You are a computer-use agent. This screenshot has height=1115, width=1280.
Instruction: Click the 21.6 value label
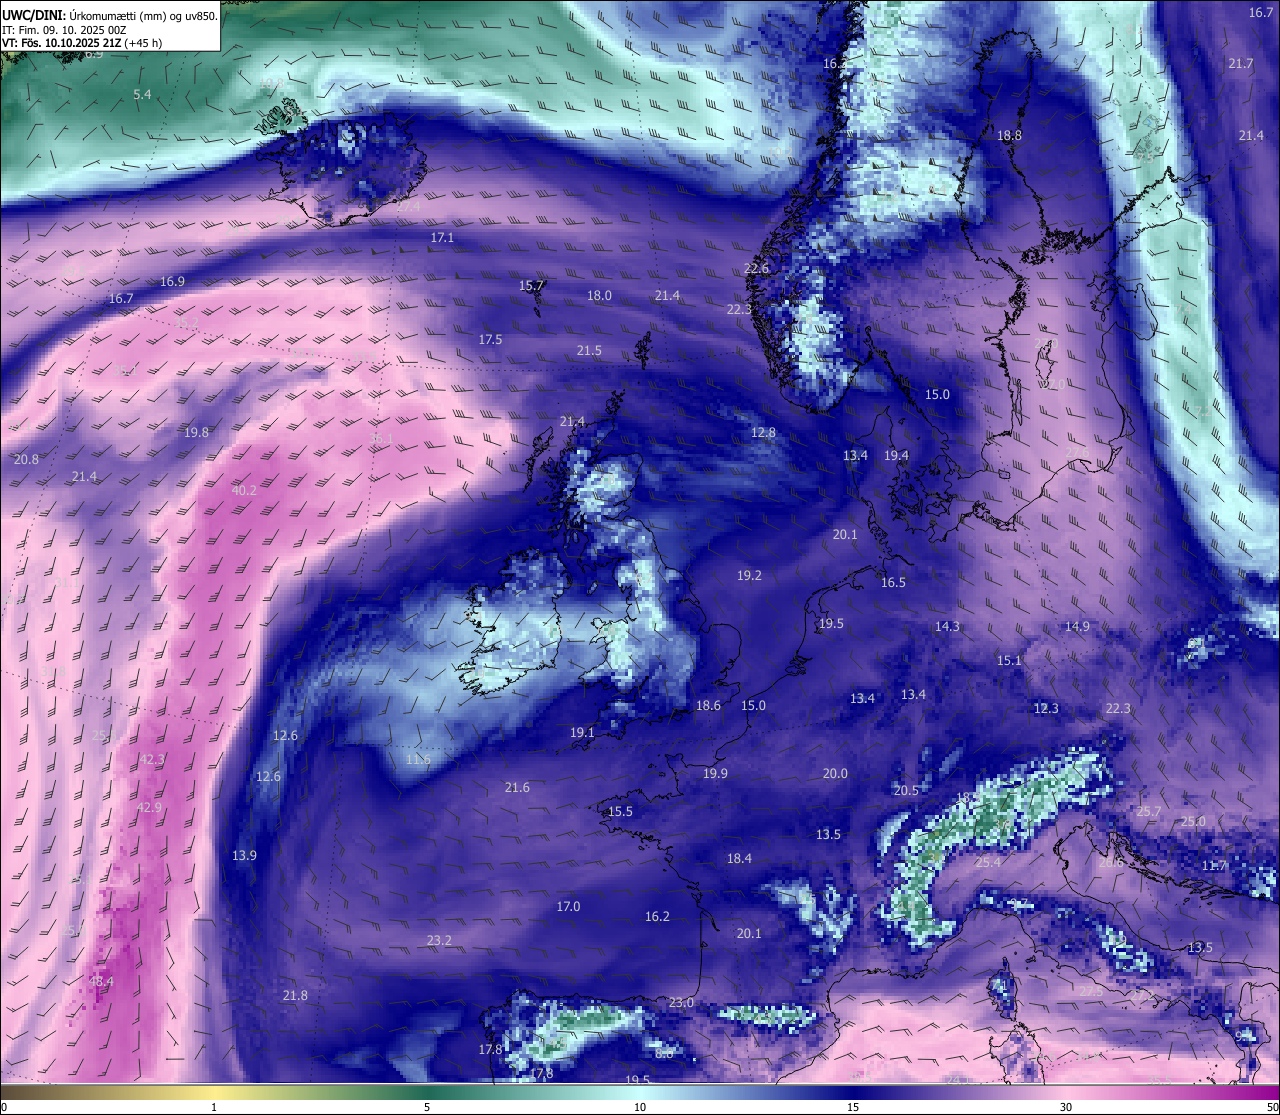517,787
